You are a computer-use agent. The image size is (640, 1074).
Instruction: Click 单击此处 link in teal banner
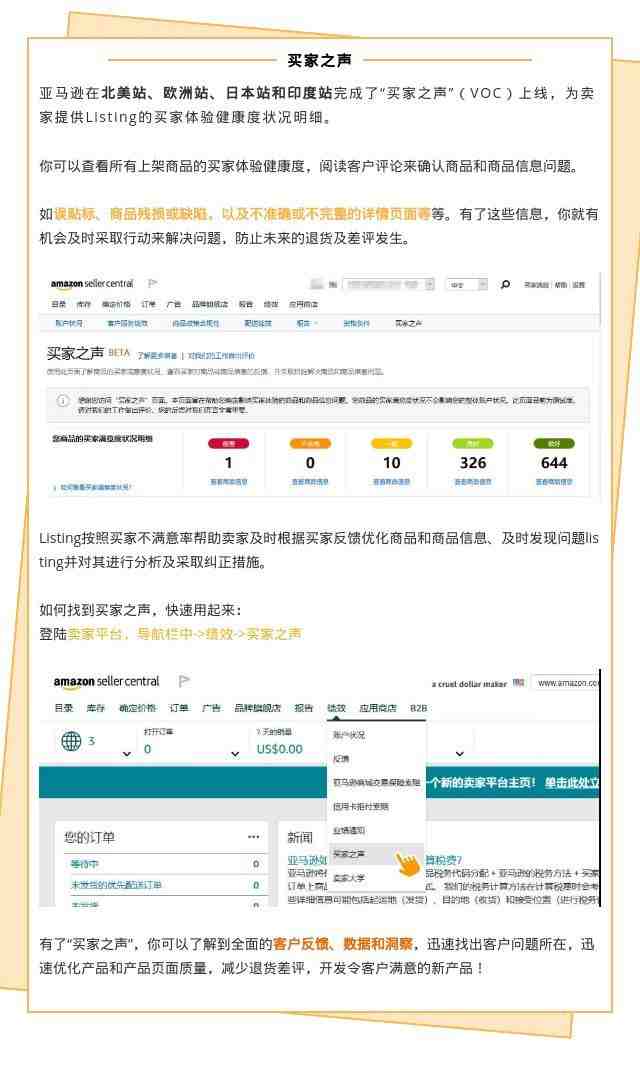tap(572, 782)
